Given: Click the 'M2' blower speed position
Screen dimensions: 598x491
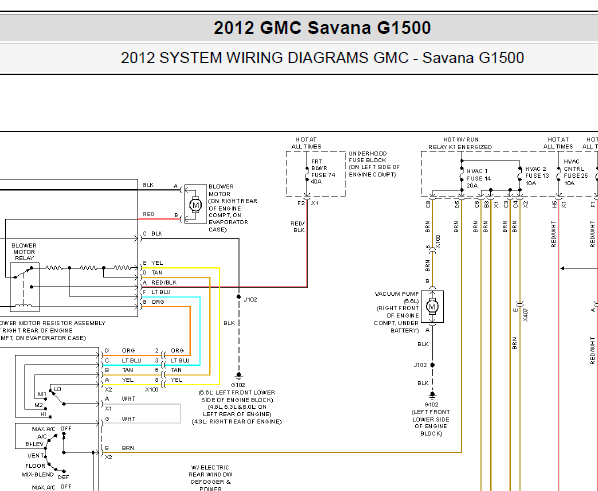Looking at the screenshot, I should click(x=39, y=405).
